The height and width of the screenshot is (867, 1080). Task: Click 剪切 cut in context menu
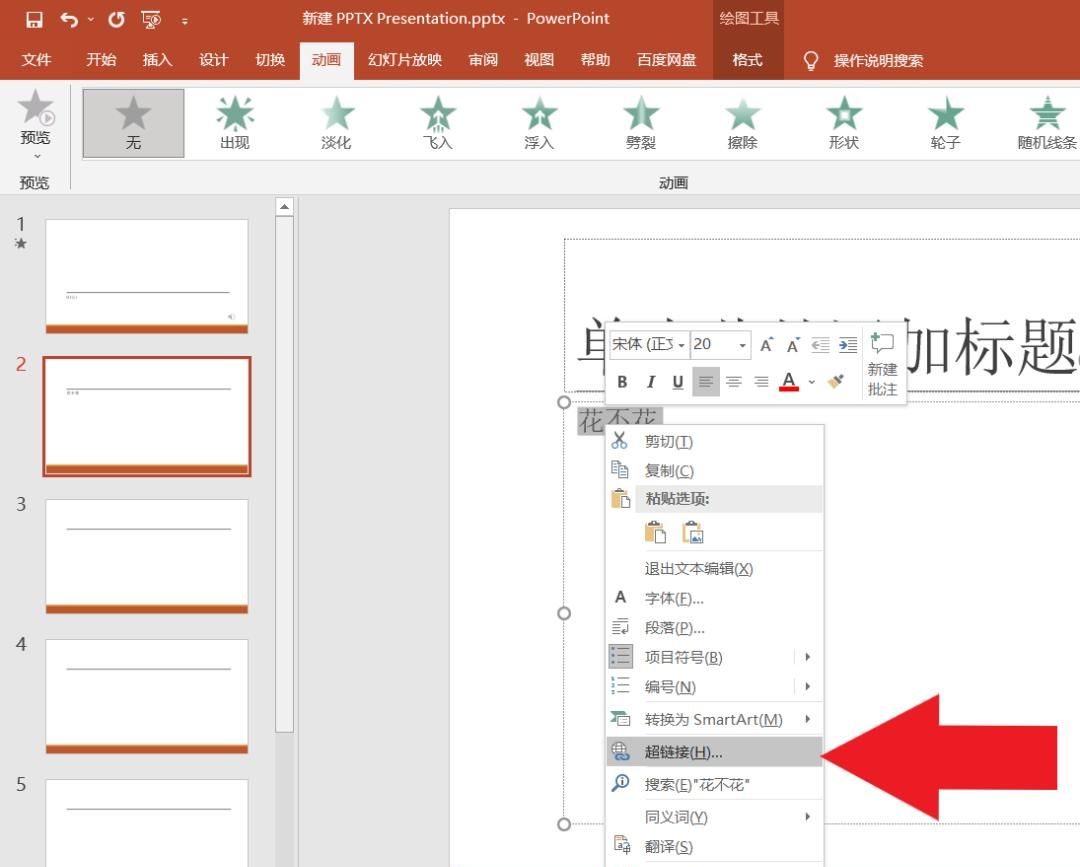click(668, 441)
